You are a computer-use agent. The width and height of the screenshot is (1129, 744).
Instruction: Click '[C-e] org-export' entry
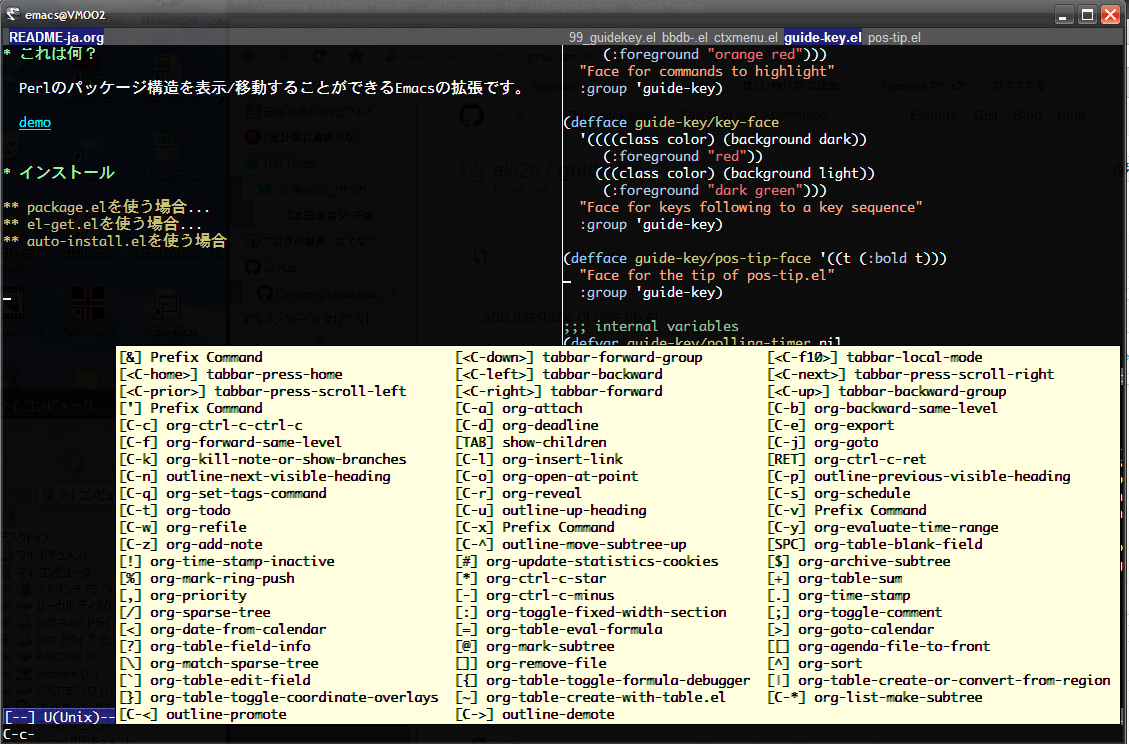(830, 426)
